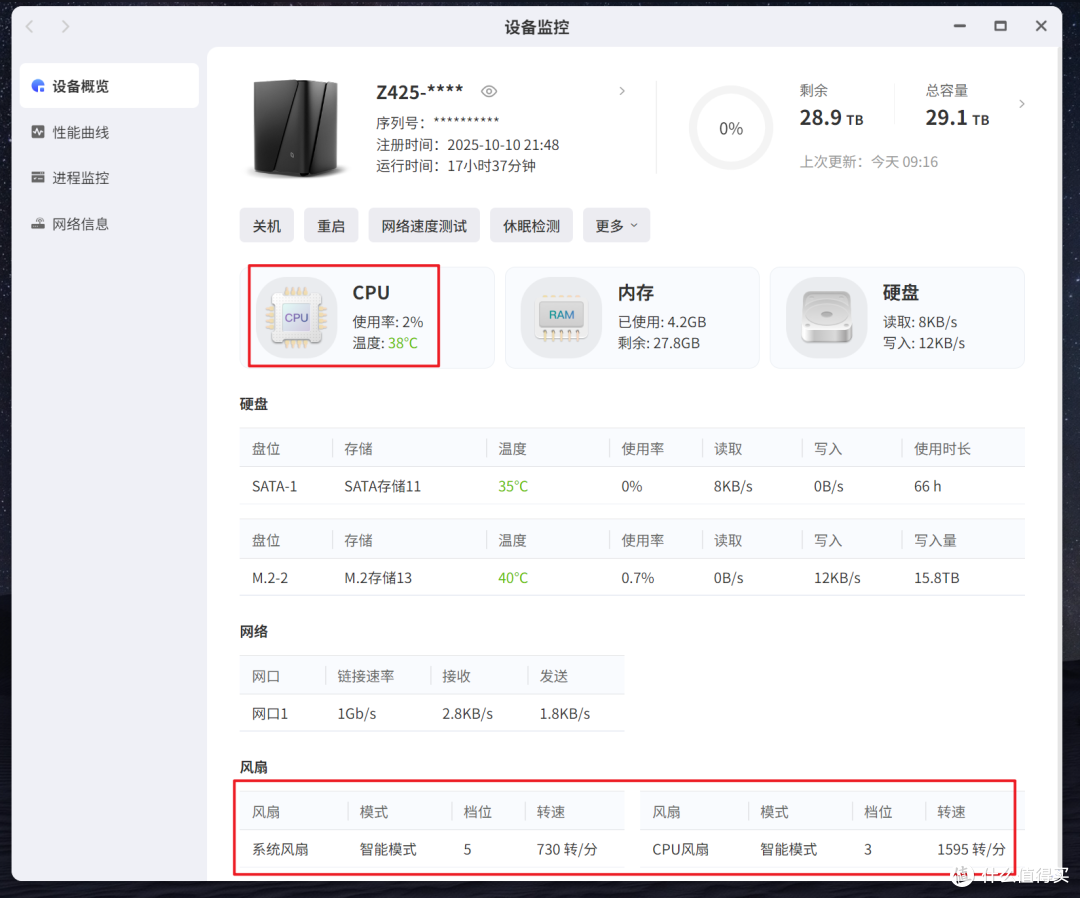The width and height of the screenshot is (1080, 898).
Task: Click the 重启 button
Action: tap(331, 226)
